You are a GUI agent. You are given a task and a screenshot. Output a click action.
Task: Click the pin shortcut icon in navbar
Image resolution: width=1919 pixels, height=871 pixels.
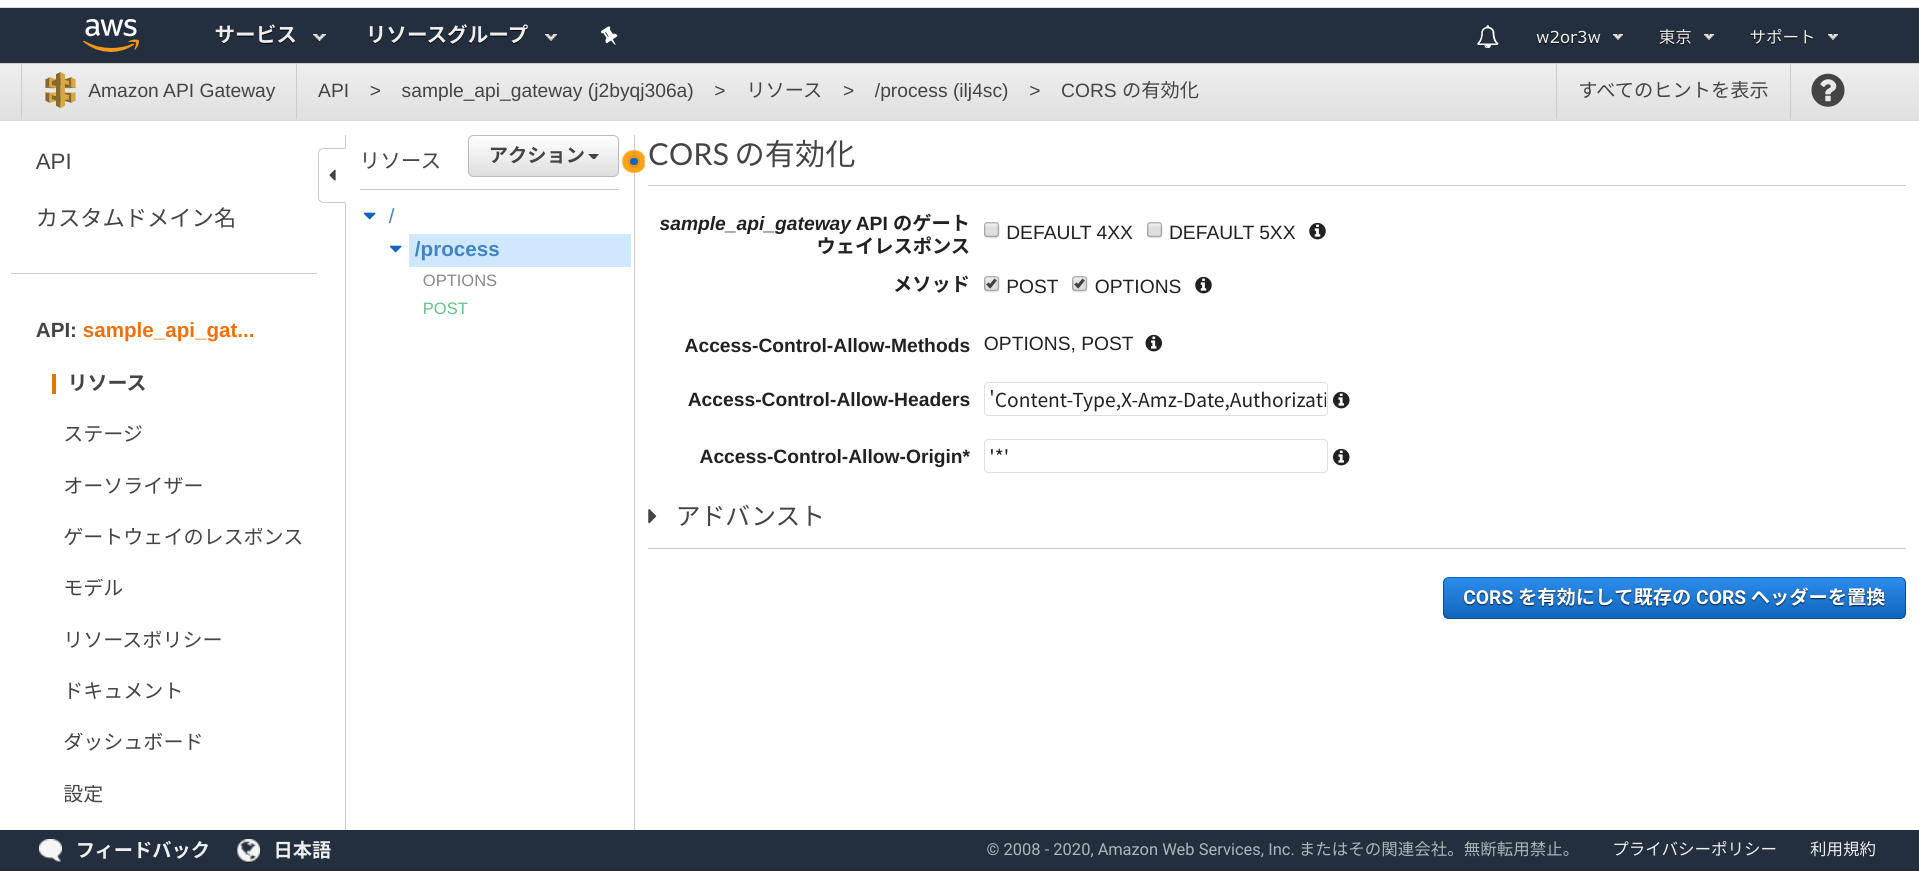click(x=609, y=36)
